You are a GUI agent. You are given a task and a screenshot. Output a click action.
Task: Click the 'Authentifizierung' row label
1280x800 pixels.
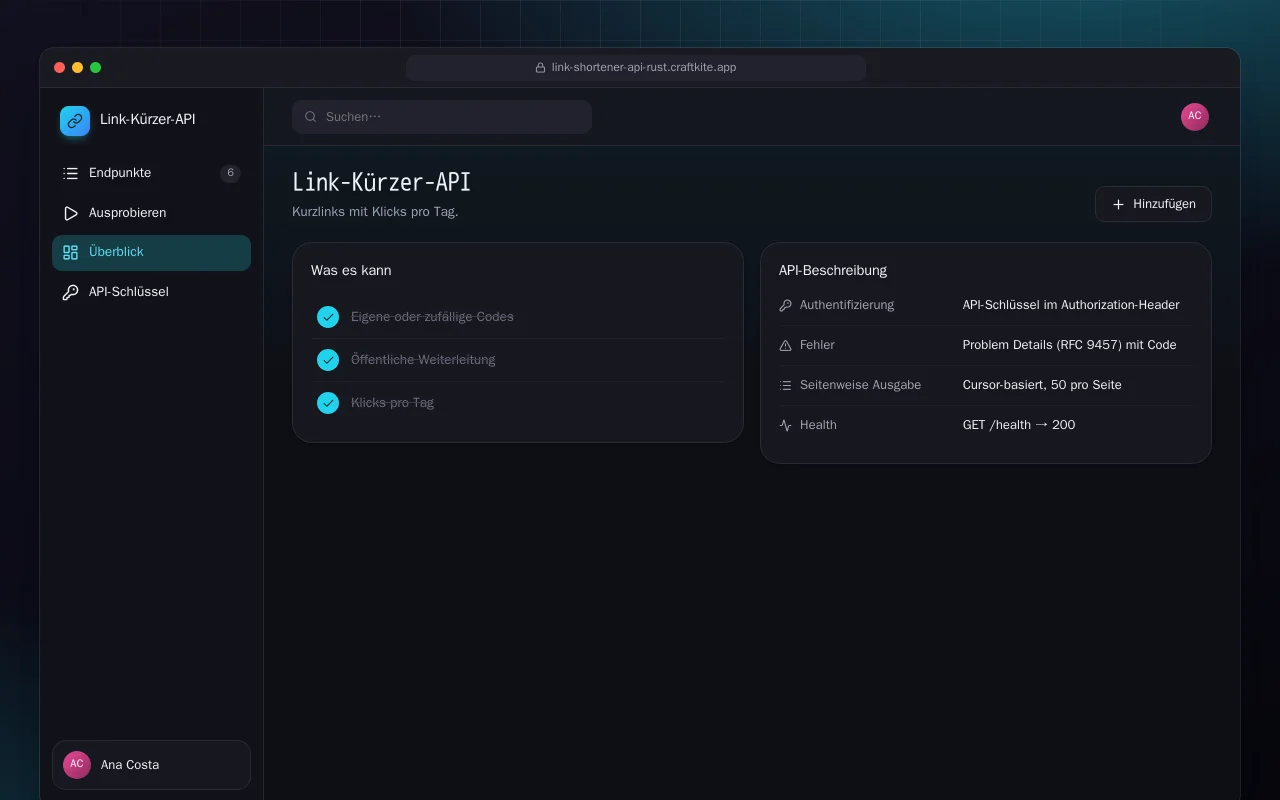click(x=847, y=305)
